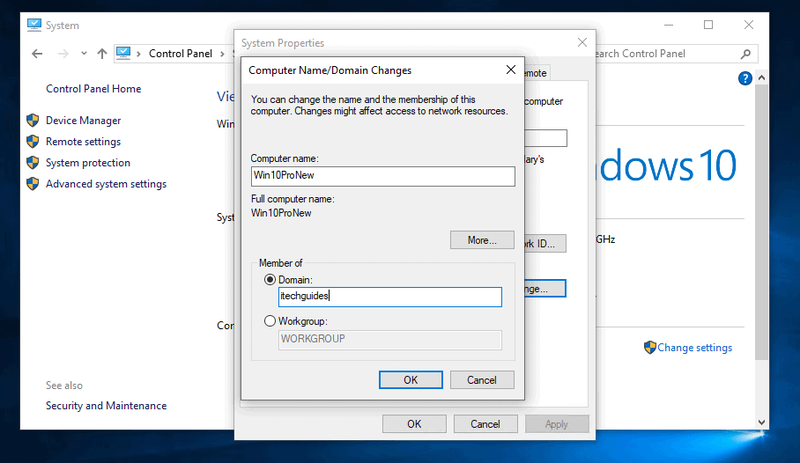Select Control Panel breadcrumb
This screenshot has height=463, width=800.
click(180, 54)
